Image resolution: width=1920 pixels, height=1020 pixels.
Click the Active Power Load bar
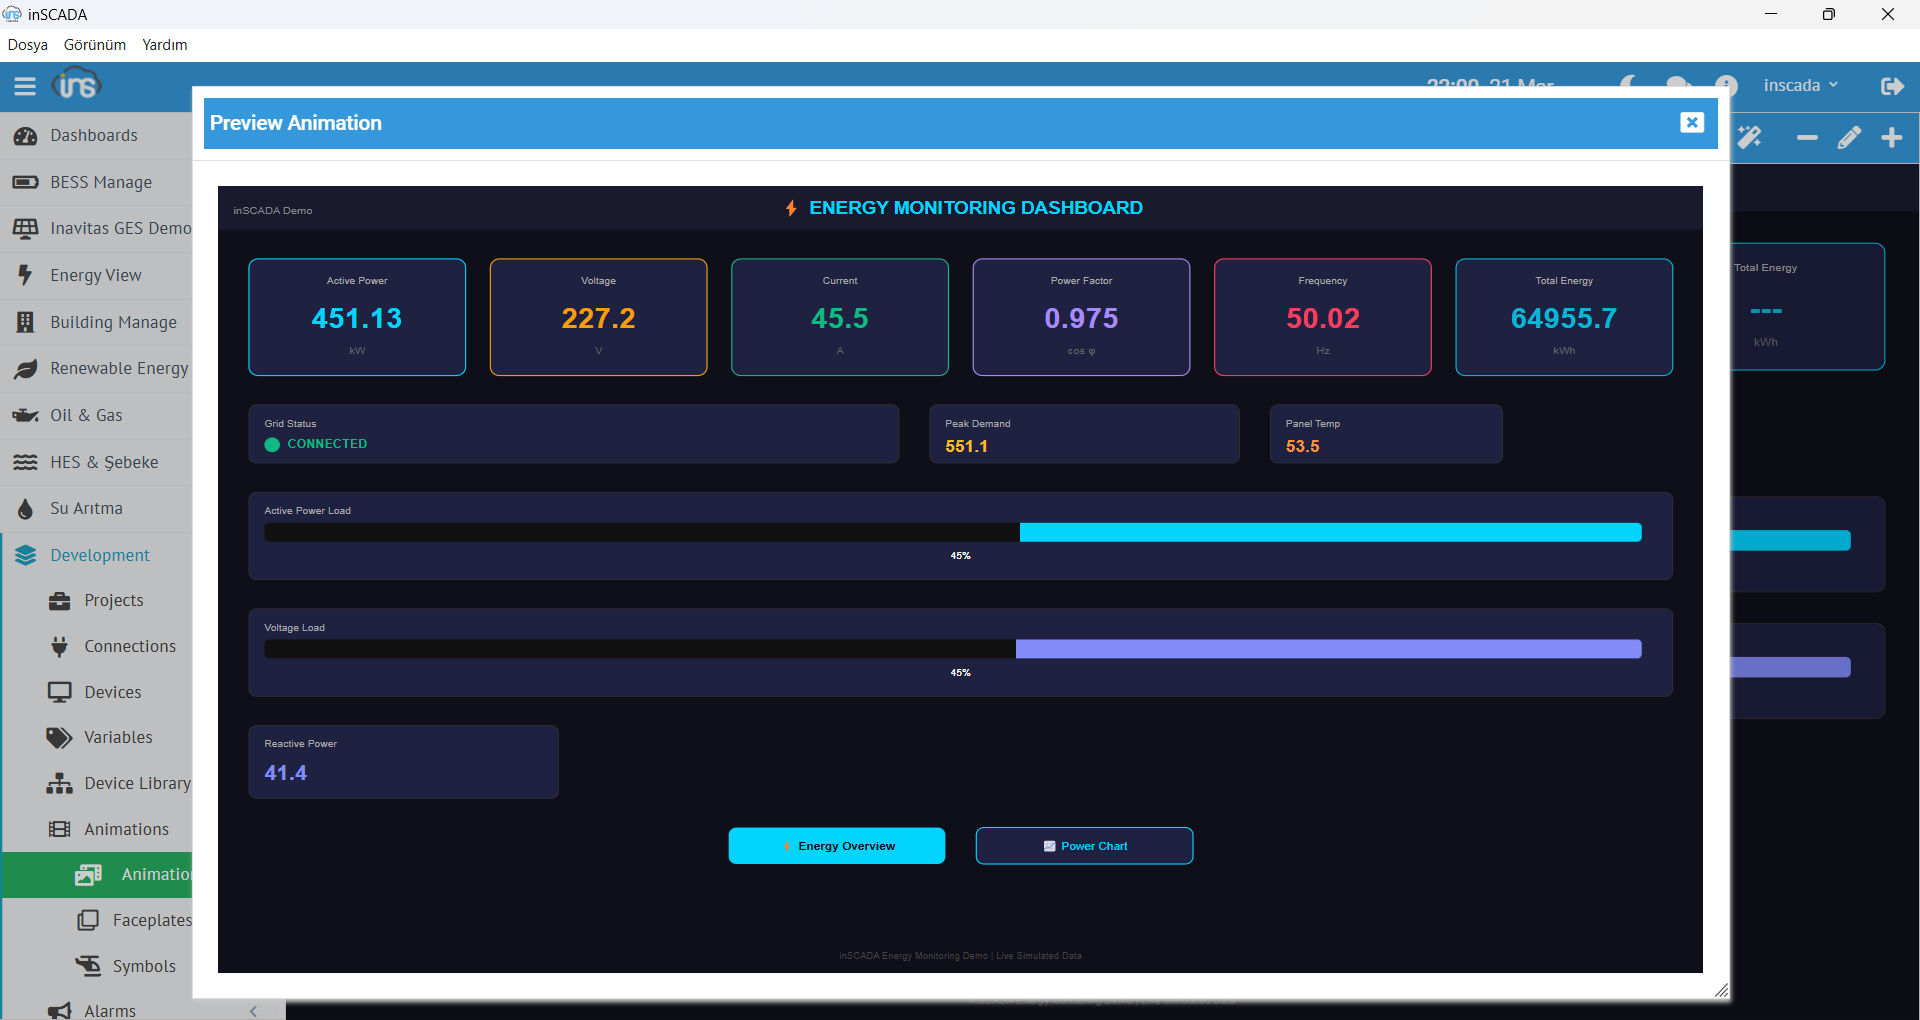[x=952, y=533]
